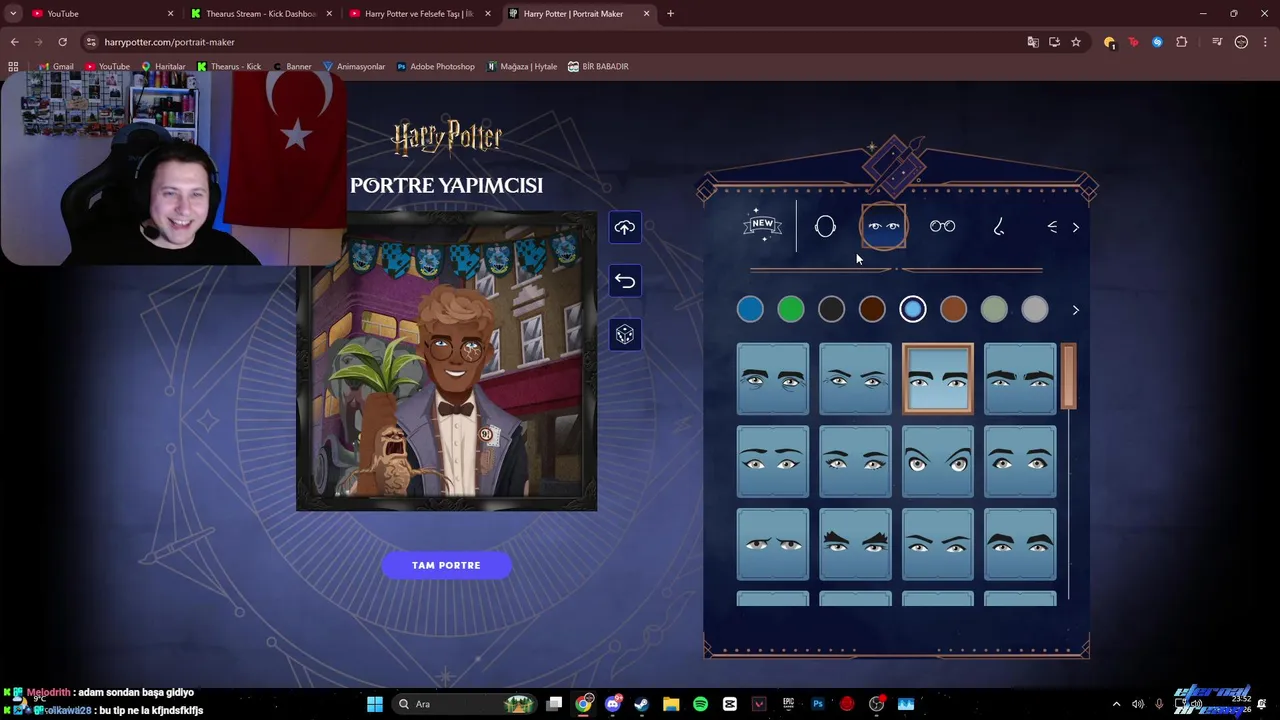Open the glasses category
Viewport: 1280px width, 720px height.
[x=942, y=227]
